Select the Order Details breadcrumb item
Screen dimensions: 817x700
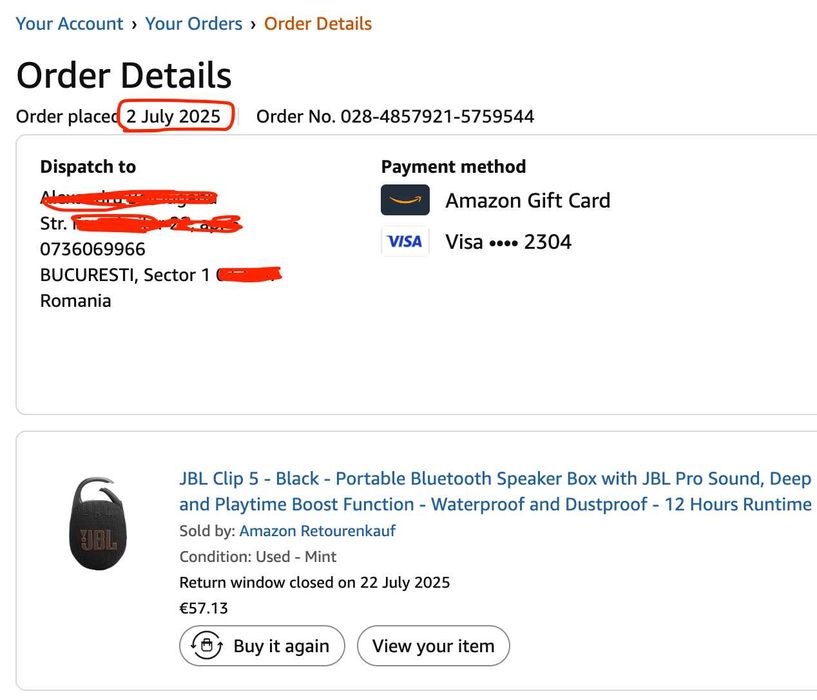point(318,23)
